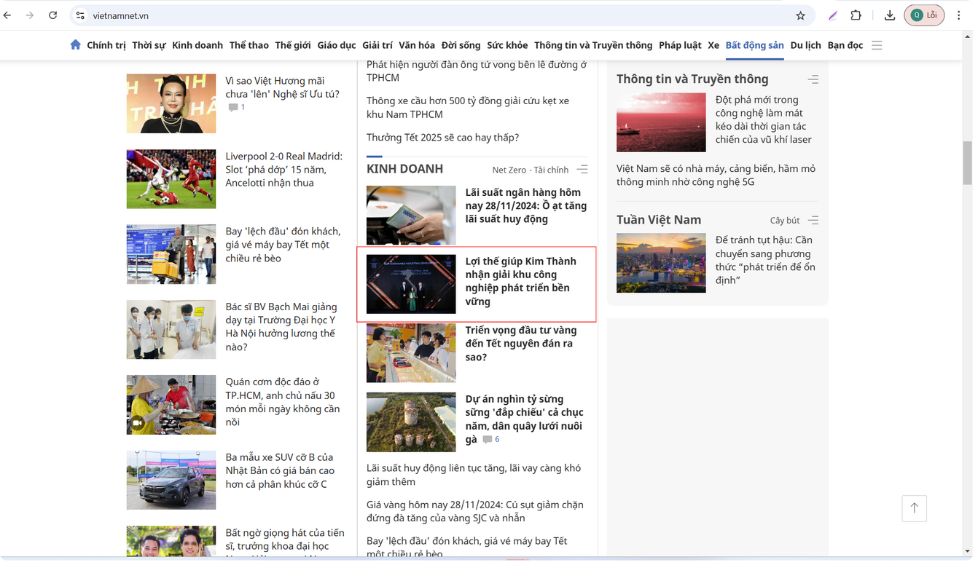
Task: Bookmark this page with the star icon
Action: point(800,16)
